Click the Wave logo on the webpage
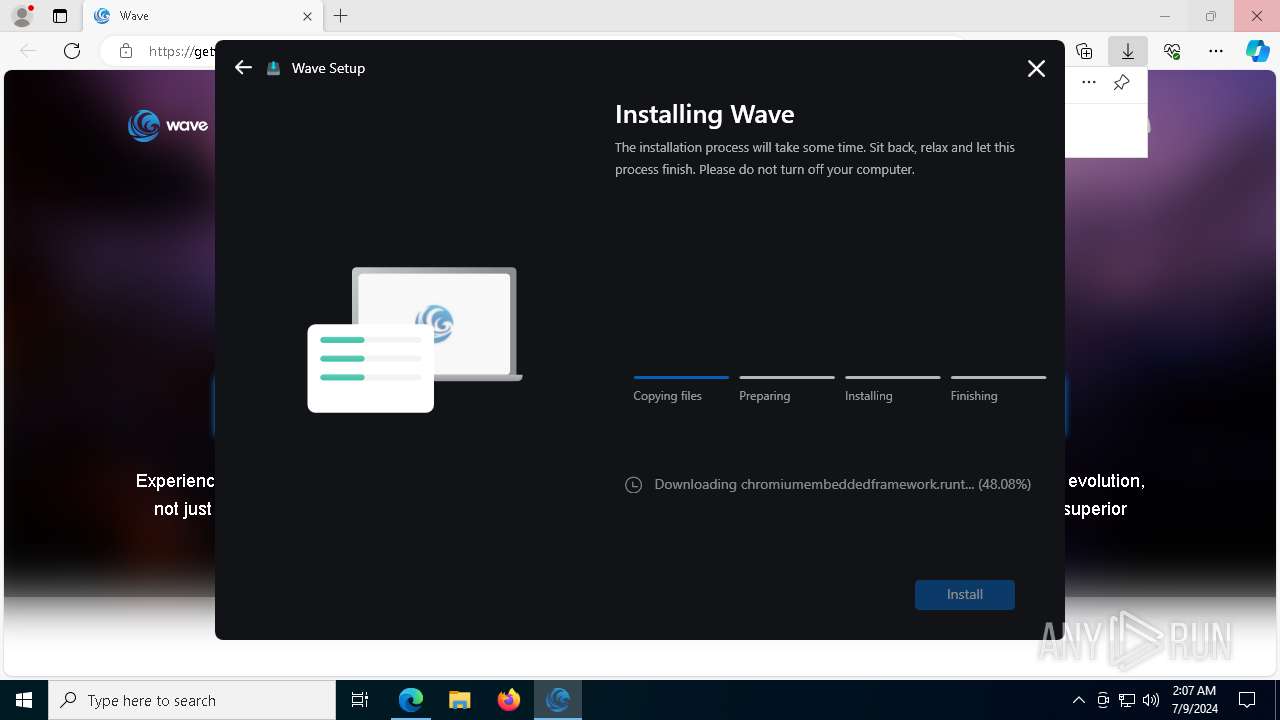Viewport: 1280px width, 720px height. (x=168, y=125)
